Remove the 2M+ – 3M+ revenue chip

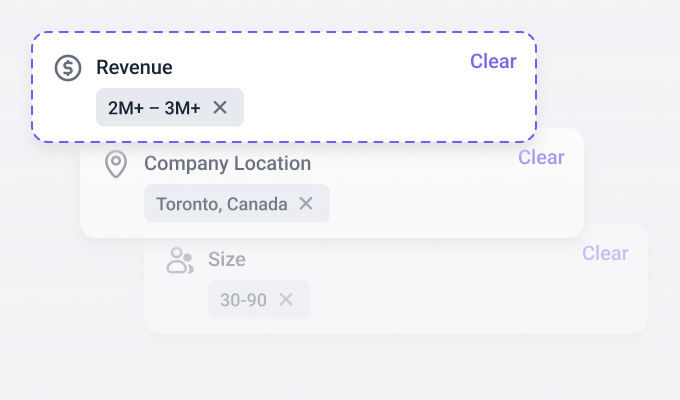click(x=220, y=108)
